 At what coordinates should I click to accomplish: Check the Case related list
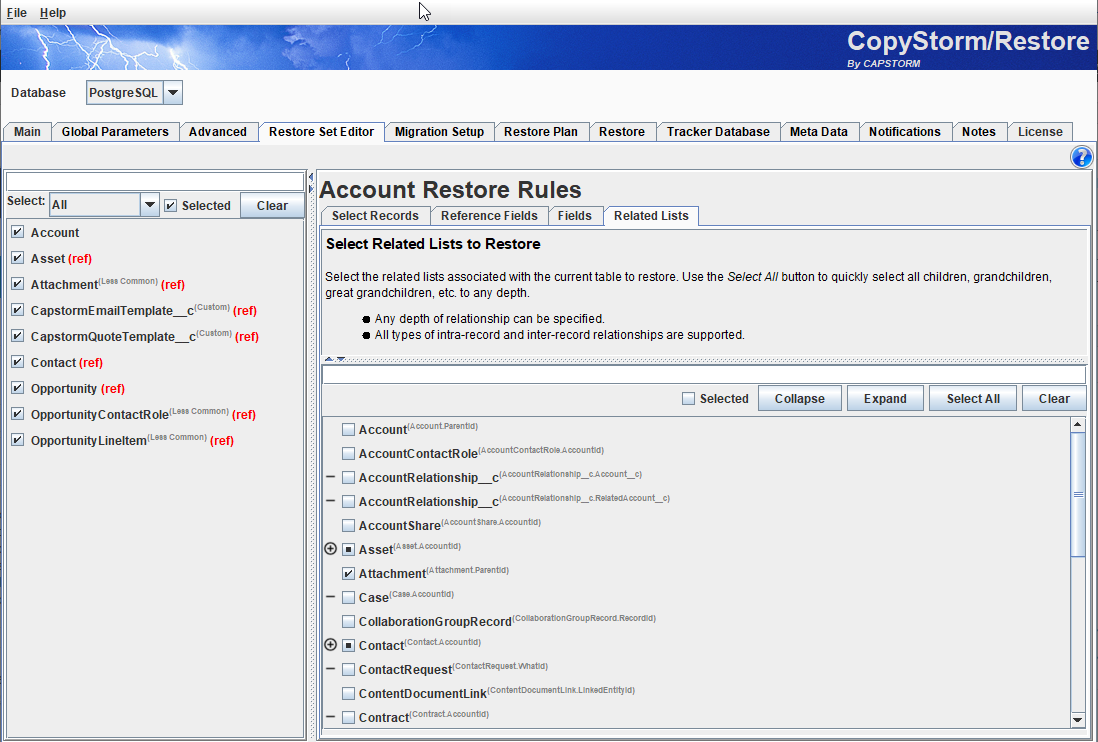[348, 597]
